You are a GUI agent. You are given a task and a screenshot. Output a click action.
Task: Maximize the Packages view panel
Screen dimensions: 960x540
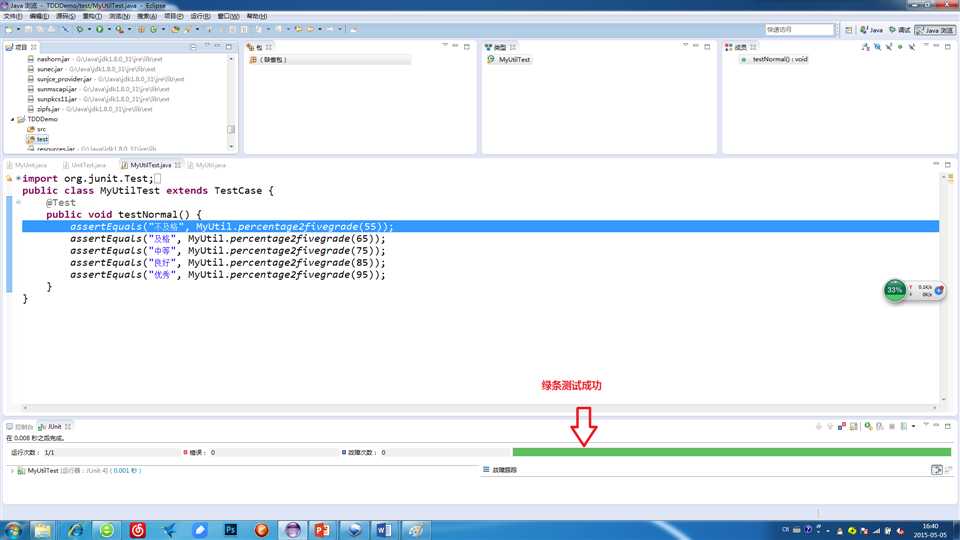click(x=467, y=47)
